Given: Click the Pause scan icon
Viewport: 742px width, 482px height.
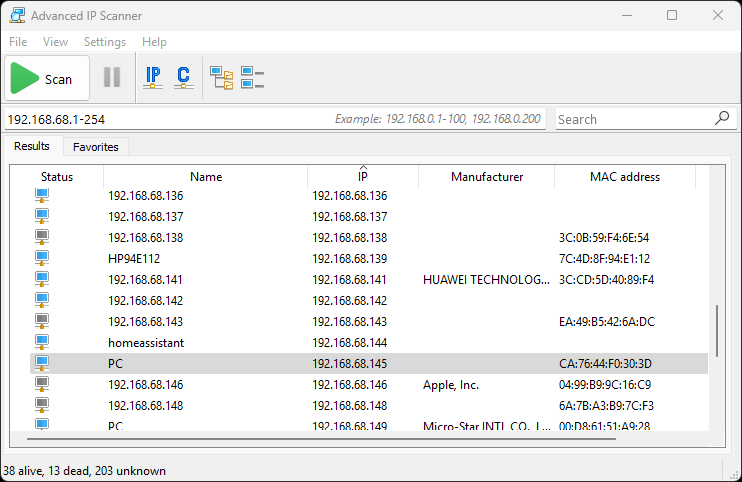Looking at the screenshot, I should [x=112, y=78].
